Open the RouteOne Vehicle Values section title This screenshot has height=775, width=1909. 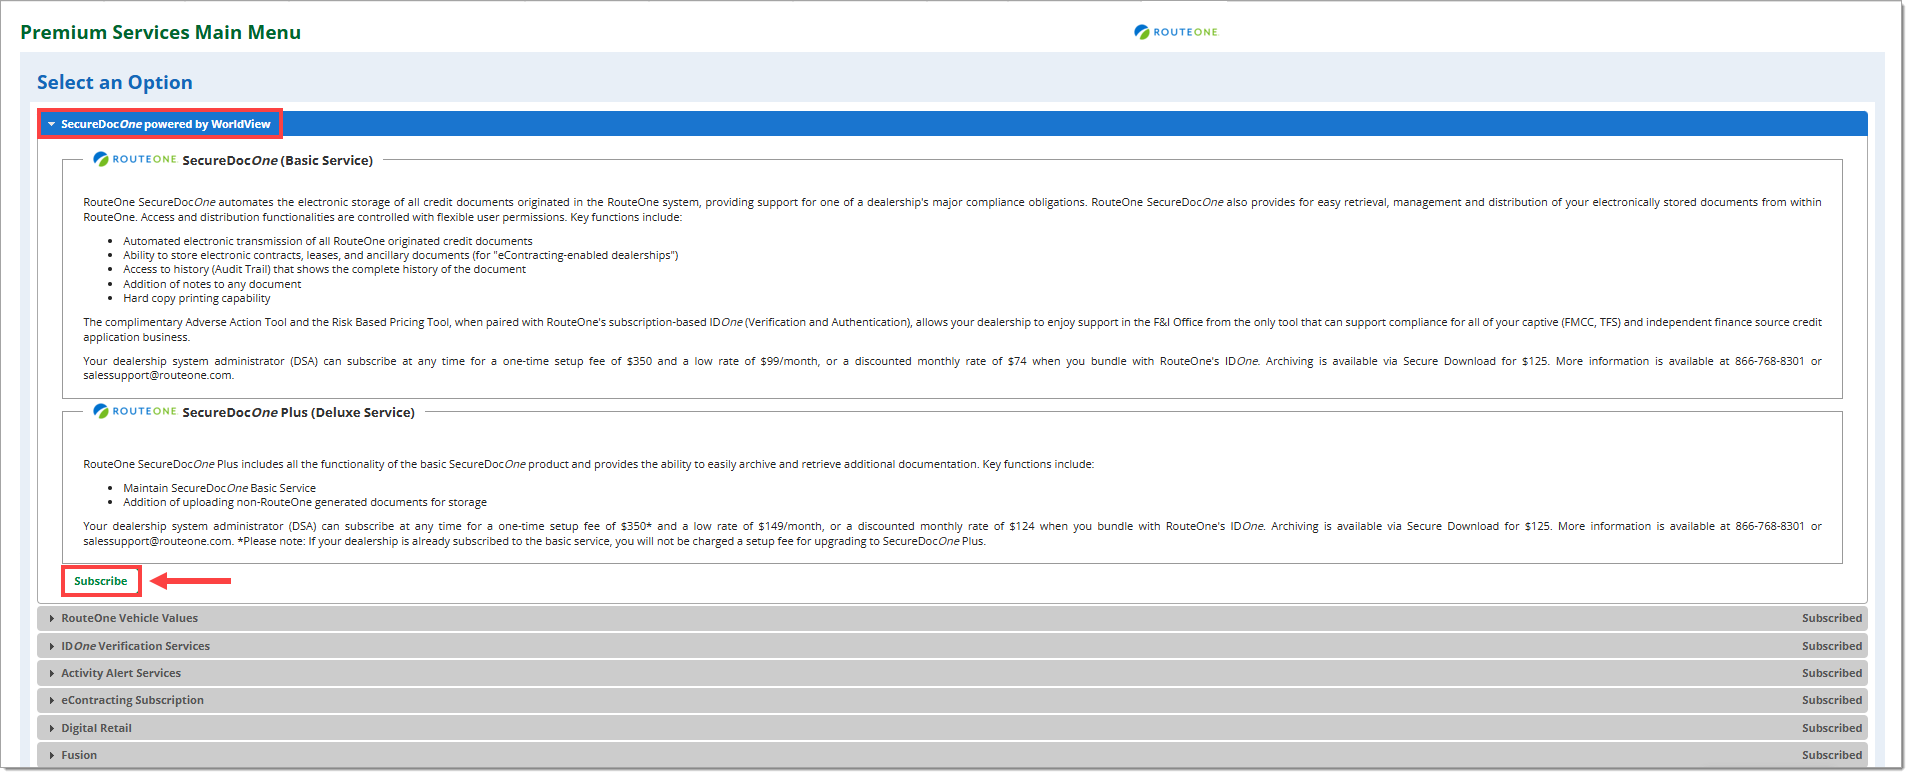(130, 618)
